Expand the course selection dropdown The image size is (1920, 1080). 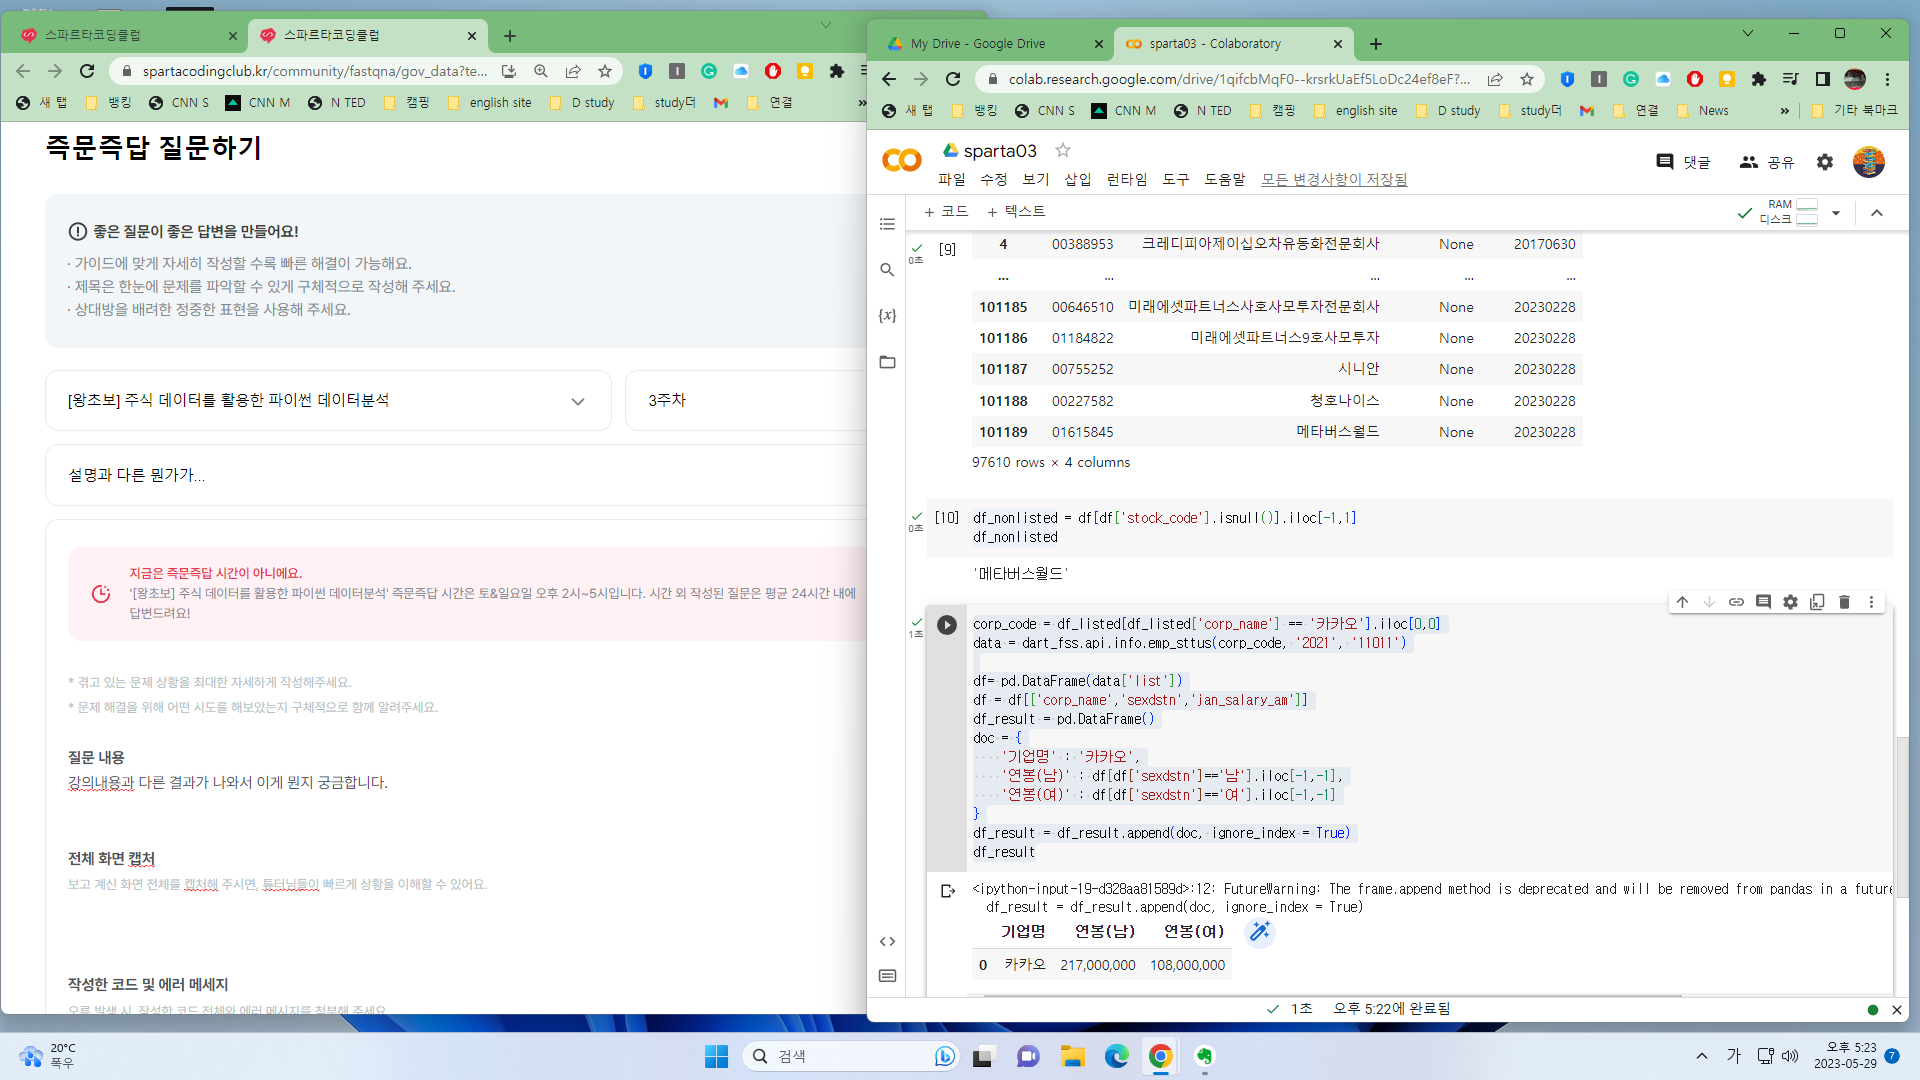point(328,401)
